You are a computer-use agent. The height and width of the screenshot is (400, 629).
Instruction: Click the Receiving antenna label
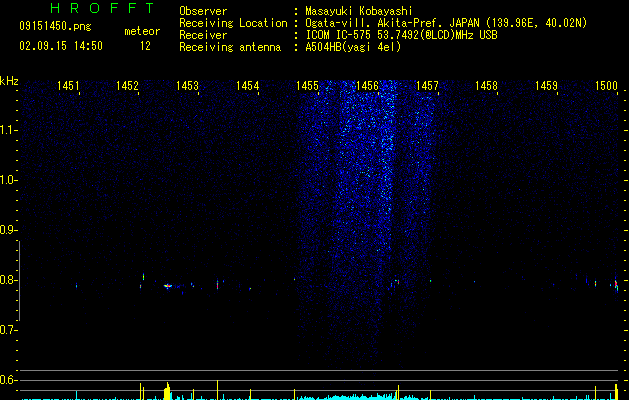coord(230,47)
